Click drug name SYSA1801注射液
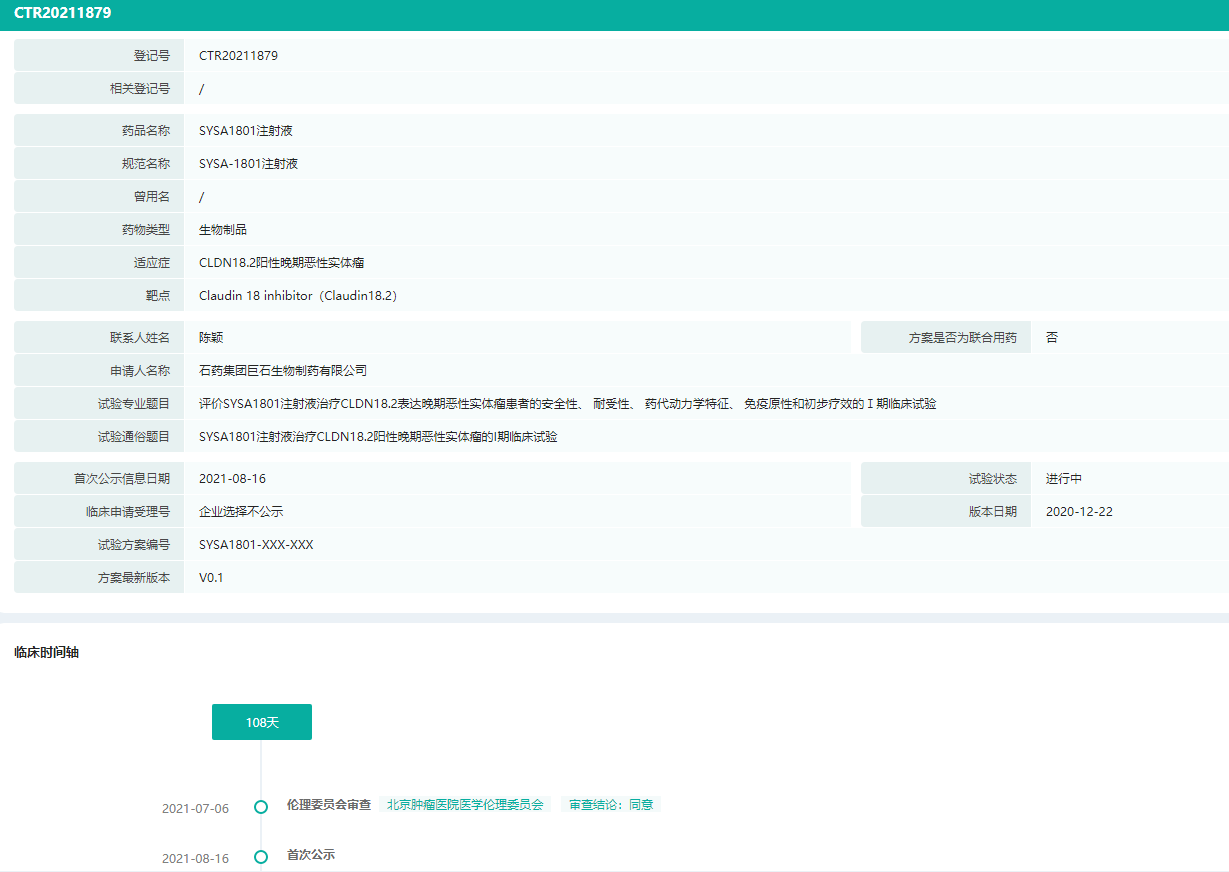This screenshot has width=1229, height=872. [245, 131]
